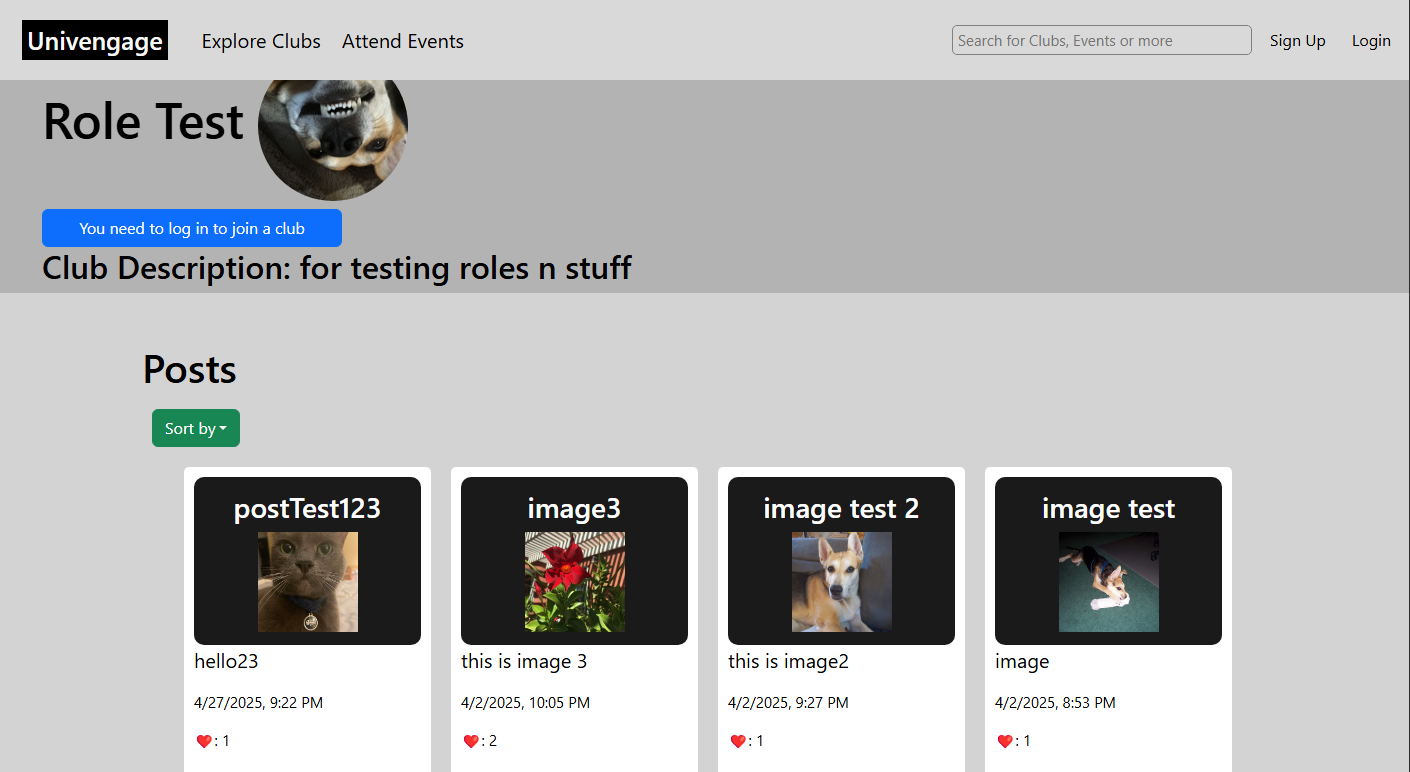Viewport: 1410px width, 772px height.
Task: Tap the heart under image test 2
Action: coord(738,741)
